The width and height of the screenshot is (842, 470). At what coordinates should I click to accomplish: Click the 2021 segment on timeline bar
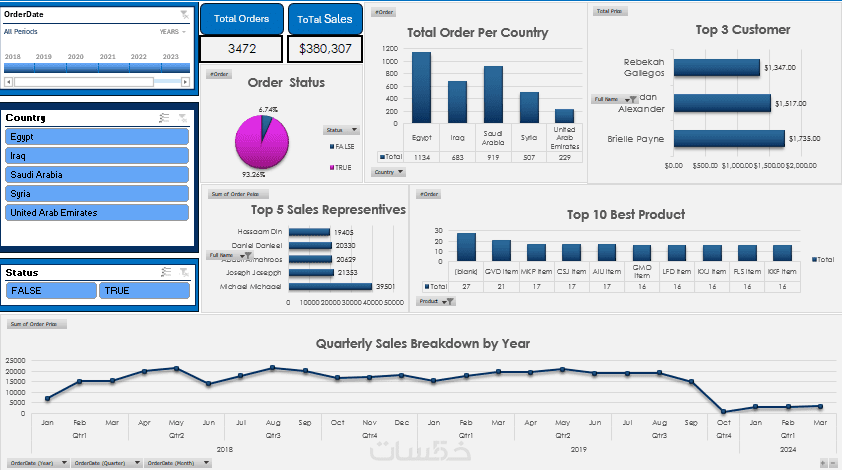(x=114, y=68)
